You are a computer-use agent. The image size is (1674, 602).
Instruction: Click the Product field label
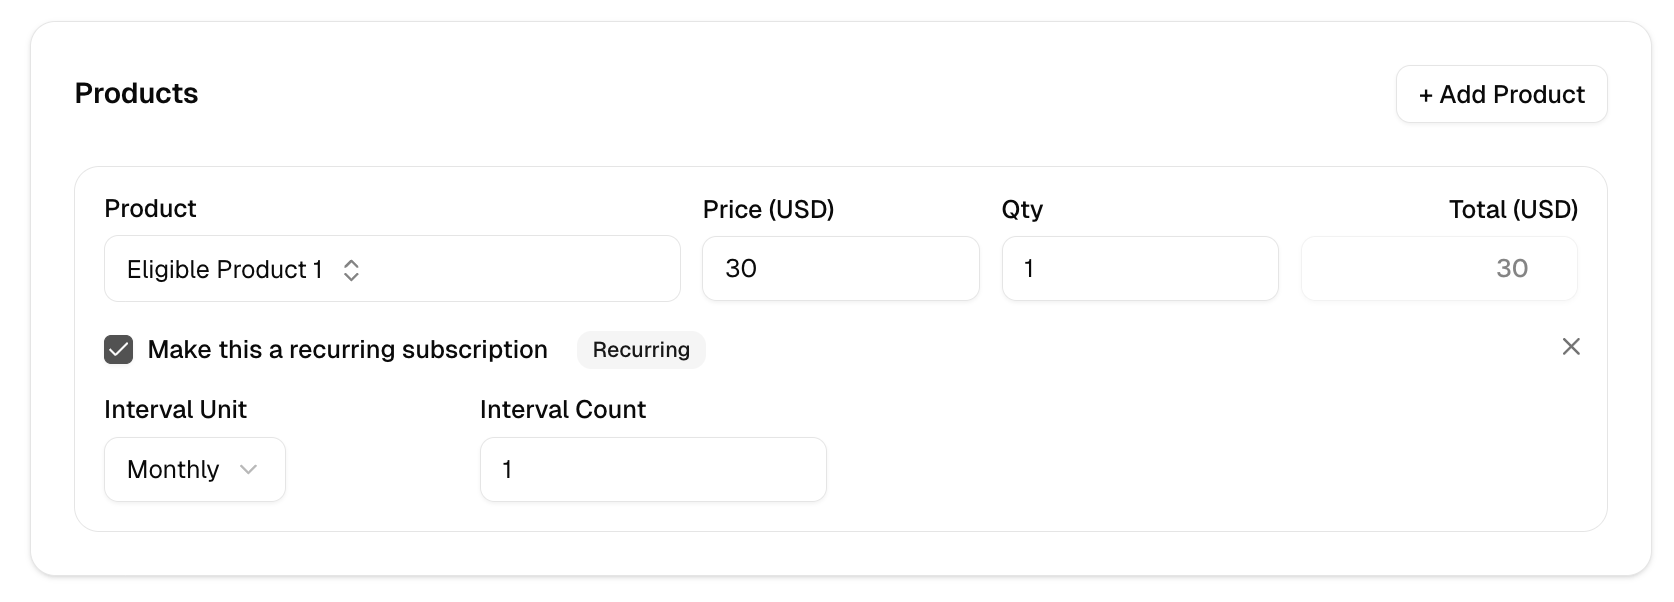[150, 209]
